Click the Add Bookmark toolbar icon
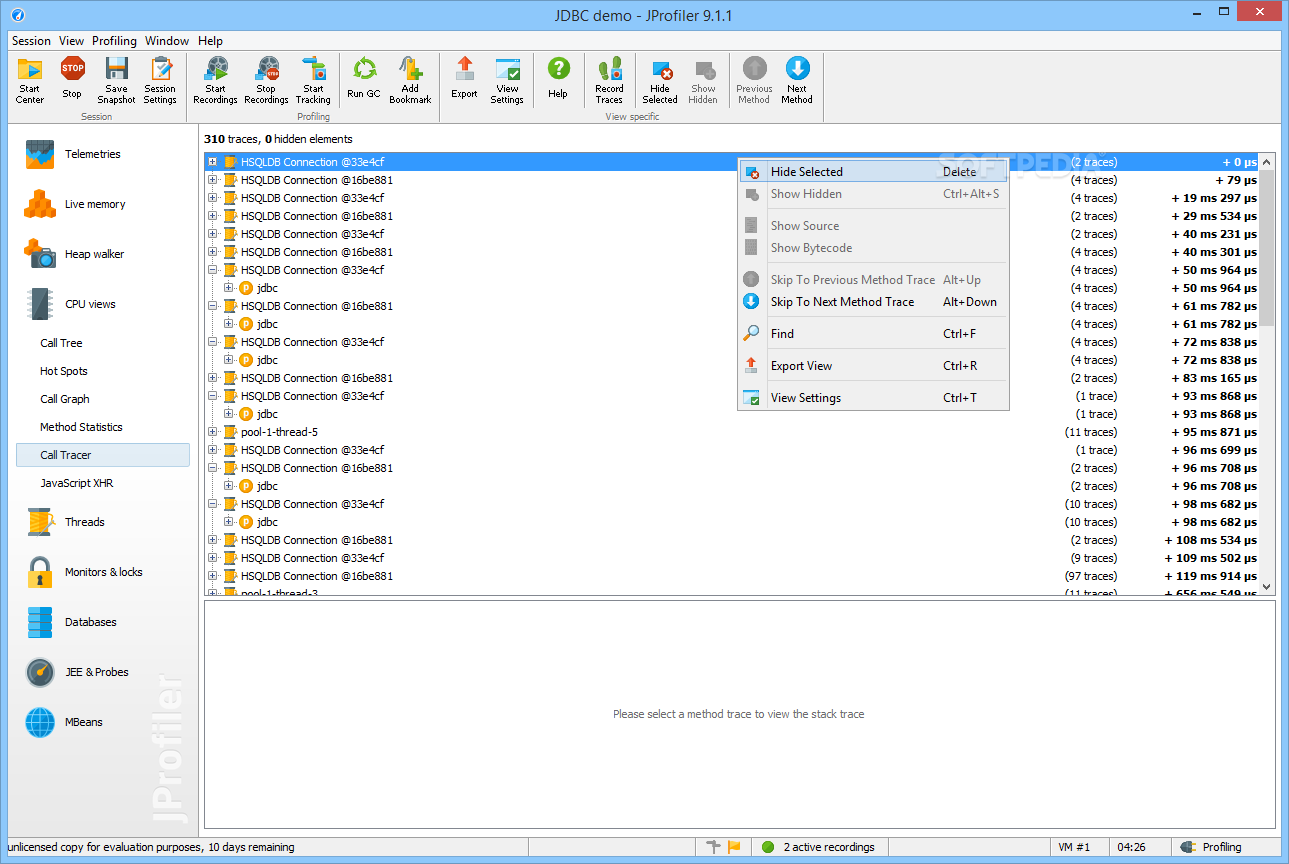 tap(410, 68)
